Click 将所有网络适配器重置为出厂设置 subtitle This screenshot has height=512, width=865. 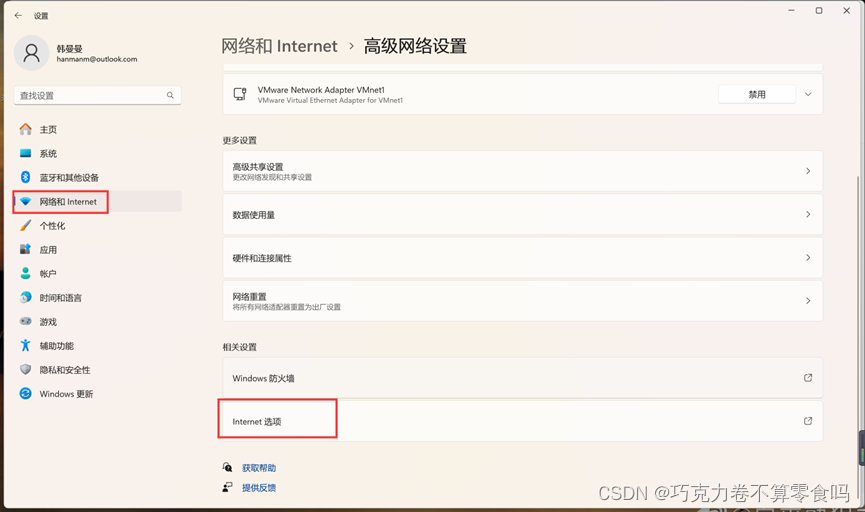tap(286, 307)
